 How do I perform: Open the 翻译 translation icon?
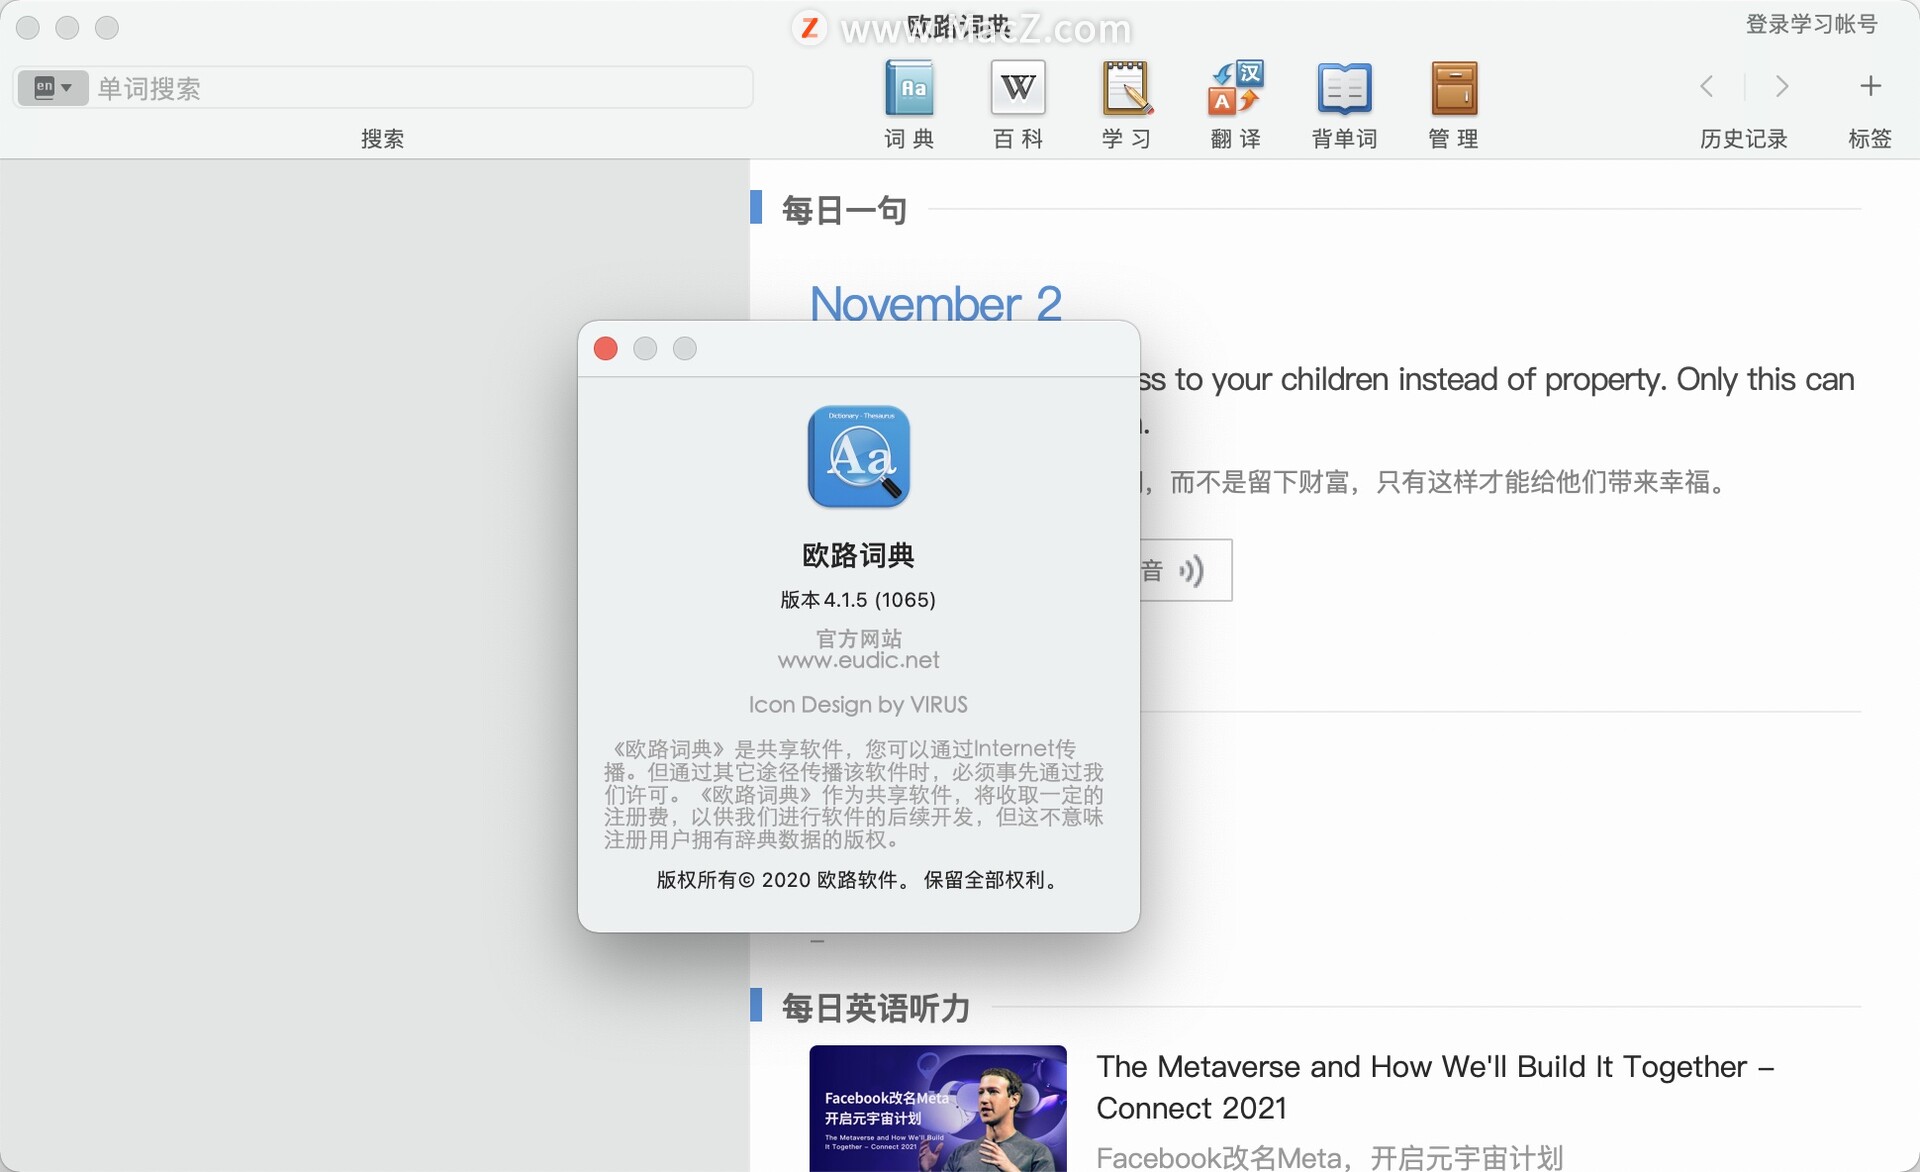tap(1236, 88)
